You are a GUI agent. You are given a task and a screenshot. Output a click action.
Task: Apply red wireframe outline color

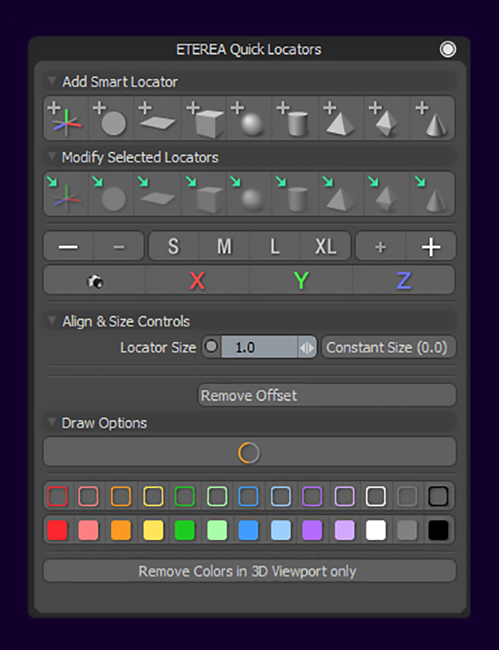point(57,496)
